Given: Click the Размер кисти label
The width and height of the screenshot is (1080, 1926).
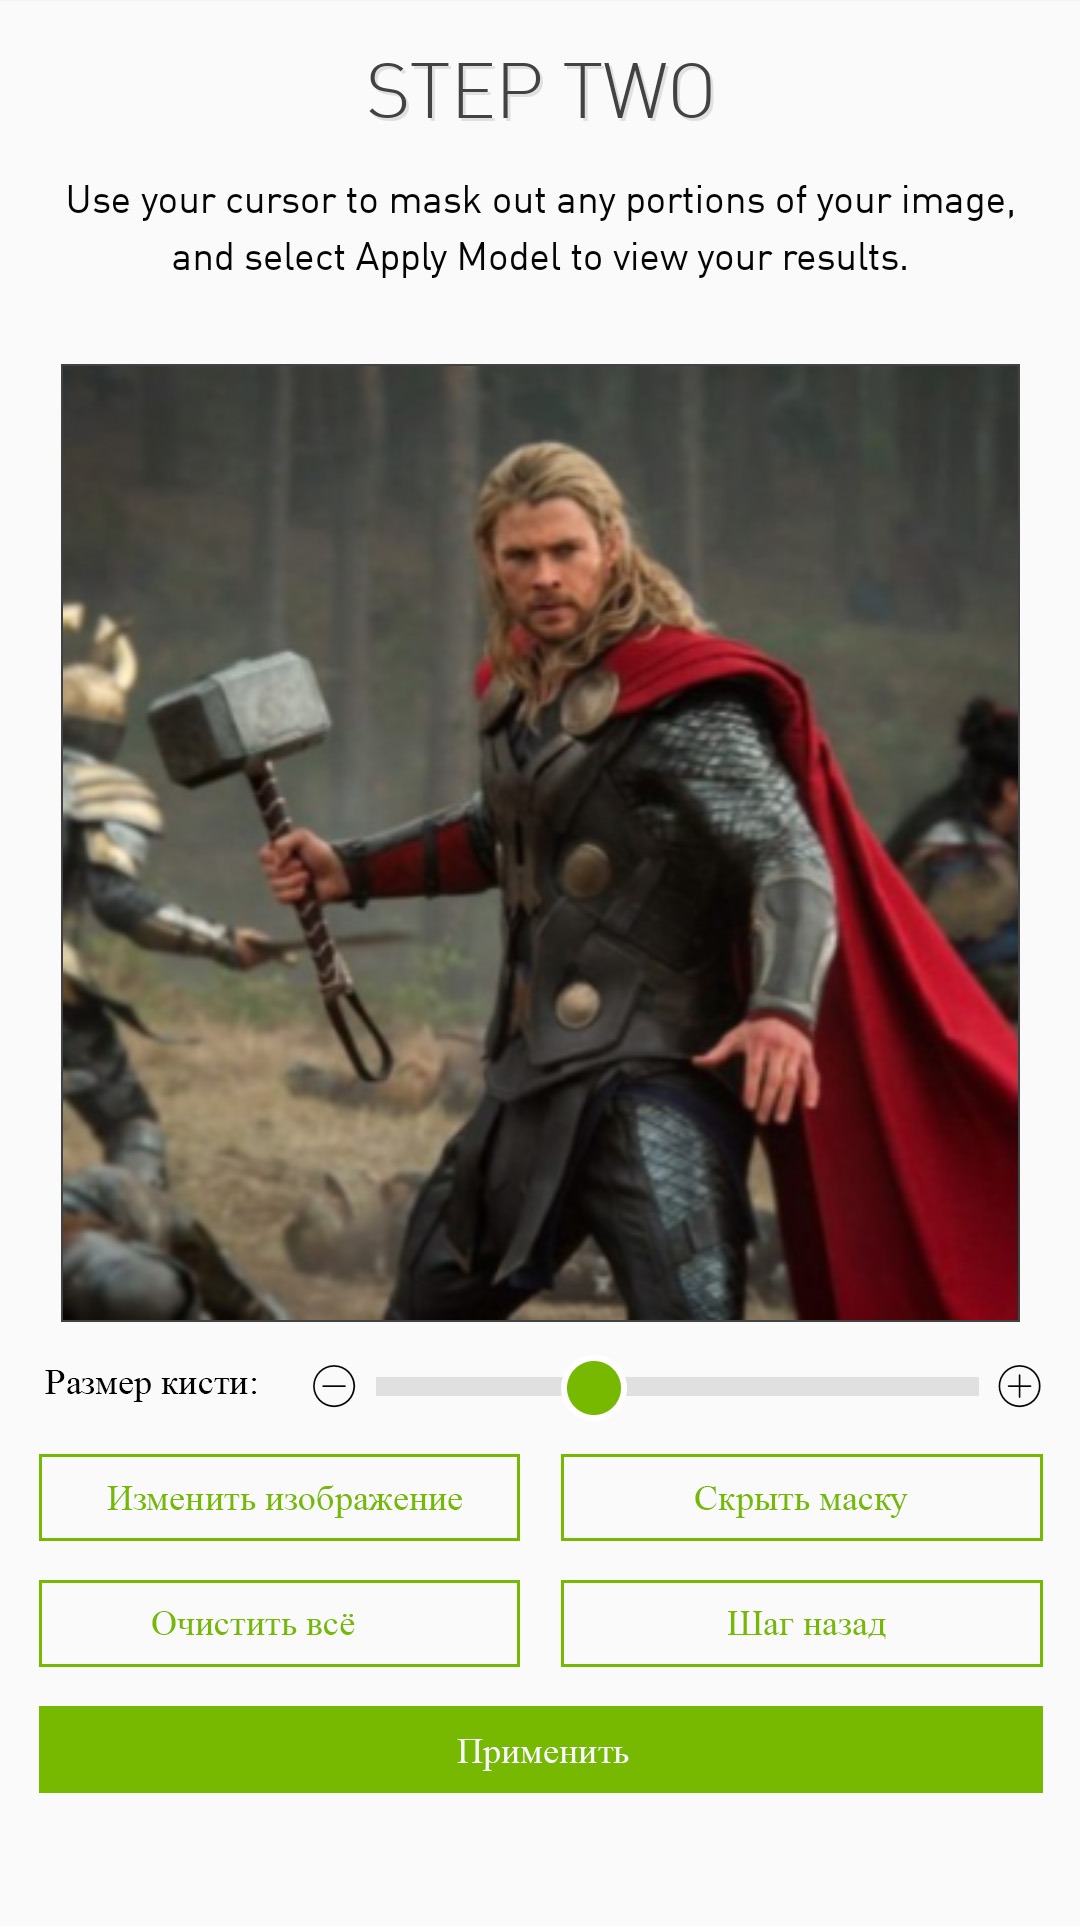Looking at the screenshot, I should click(x=151, y=1383).
